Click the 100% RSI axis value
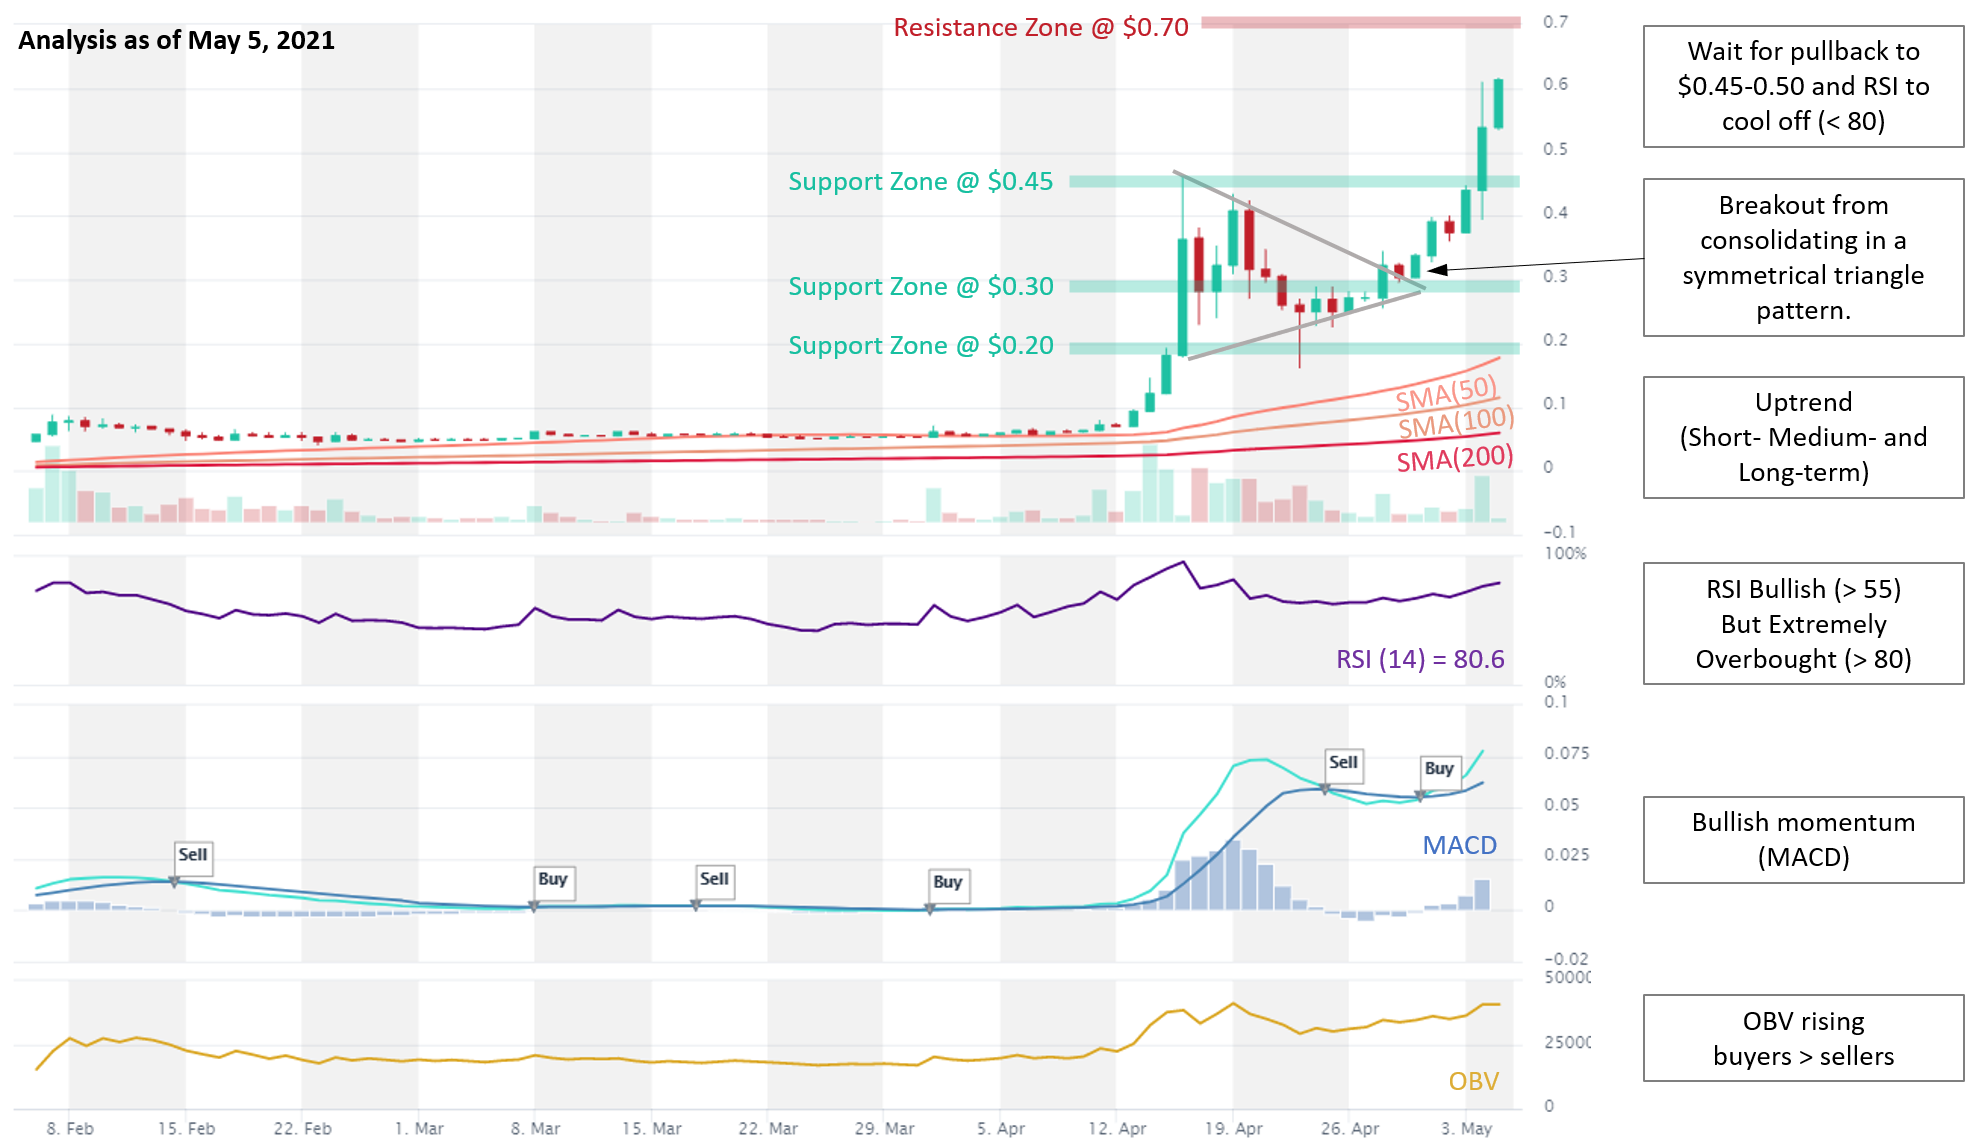This screenshot has width=1965, height=1139. point(1565,553)
